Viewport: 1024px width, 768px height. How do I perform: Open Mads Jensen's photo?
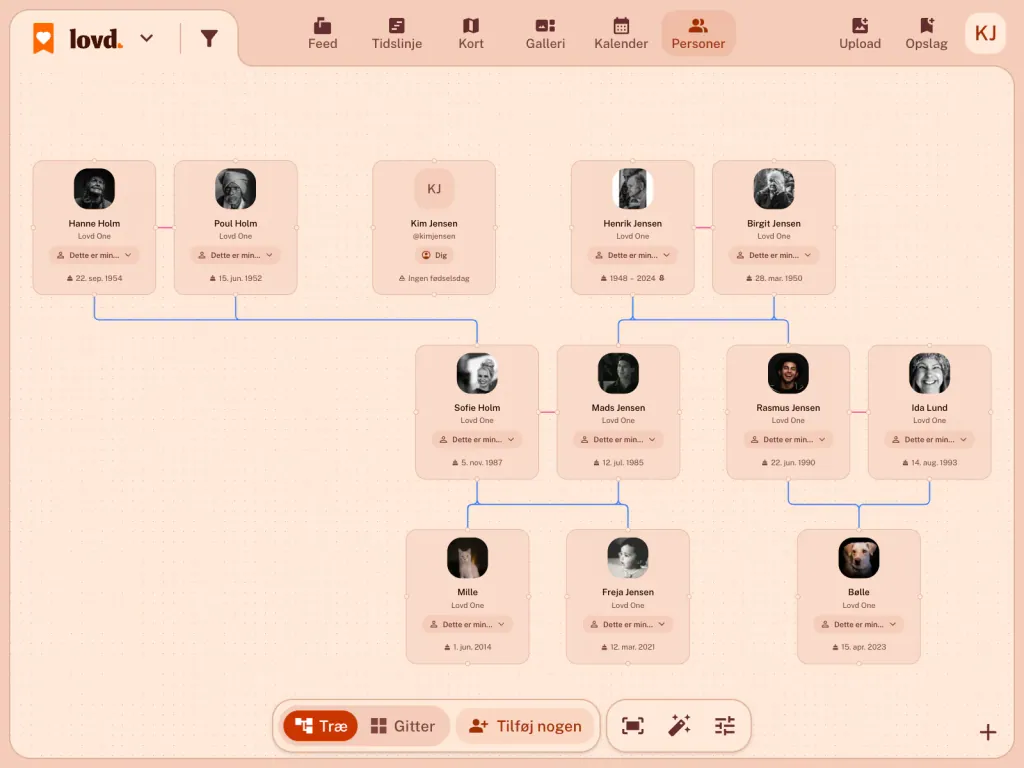tap(618, 374)
